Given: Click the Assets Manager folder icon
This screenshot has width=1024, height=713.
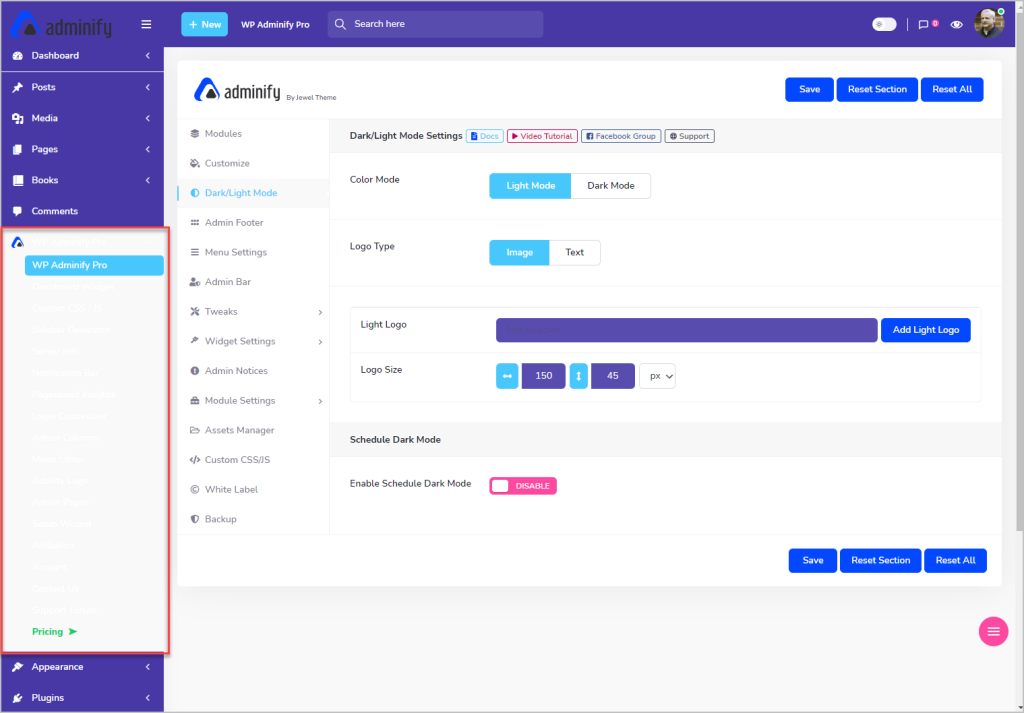Looking at the screenshot, I should pos(195,430).
